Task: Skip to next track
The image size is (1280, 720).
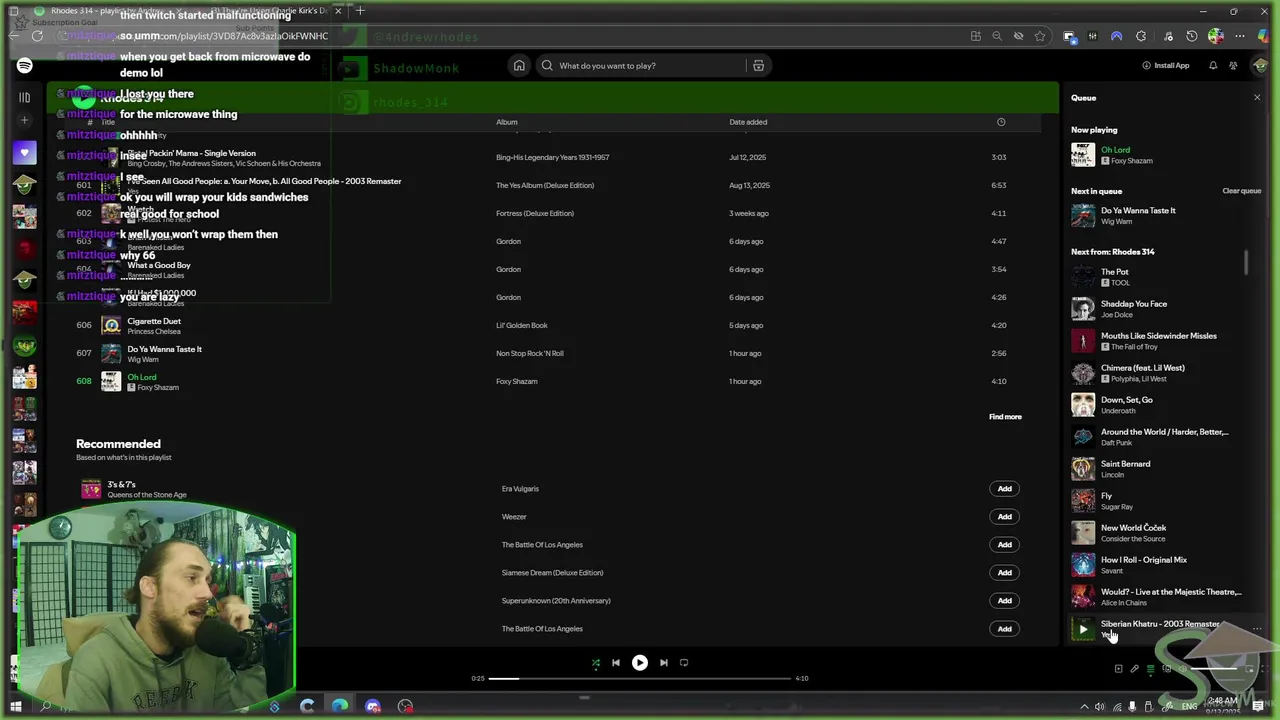Action: (x=664, y=662)
